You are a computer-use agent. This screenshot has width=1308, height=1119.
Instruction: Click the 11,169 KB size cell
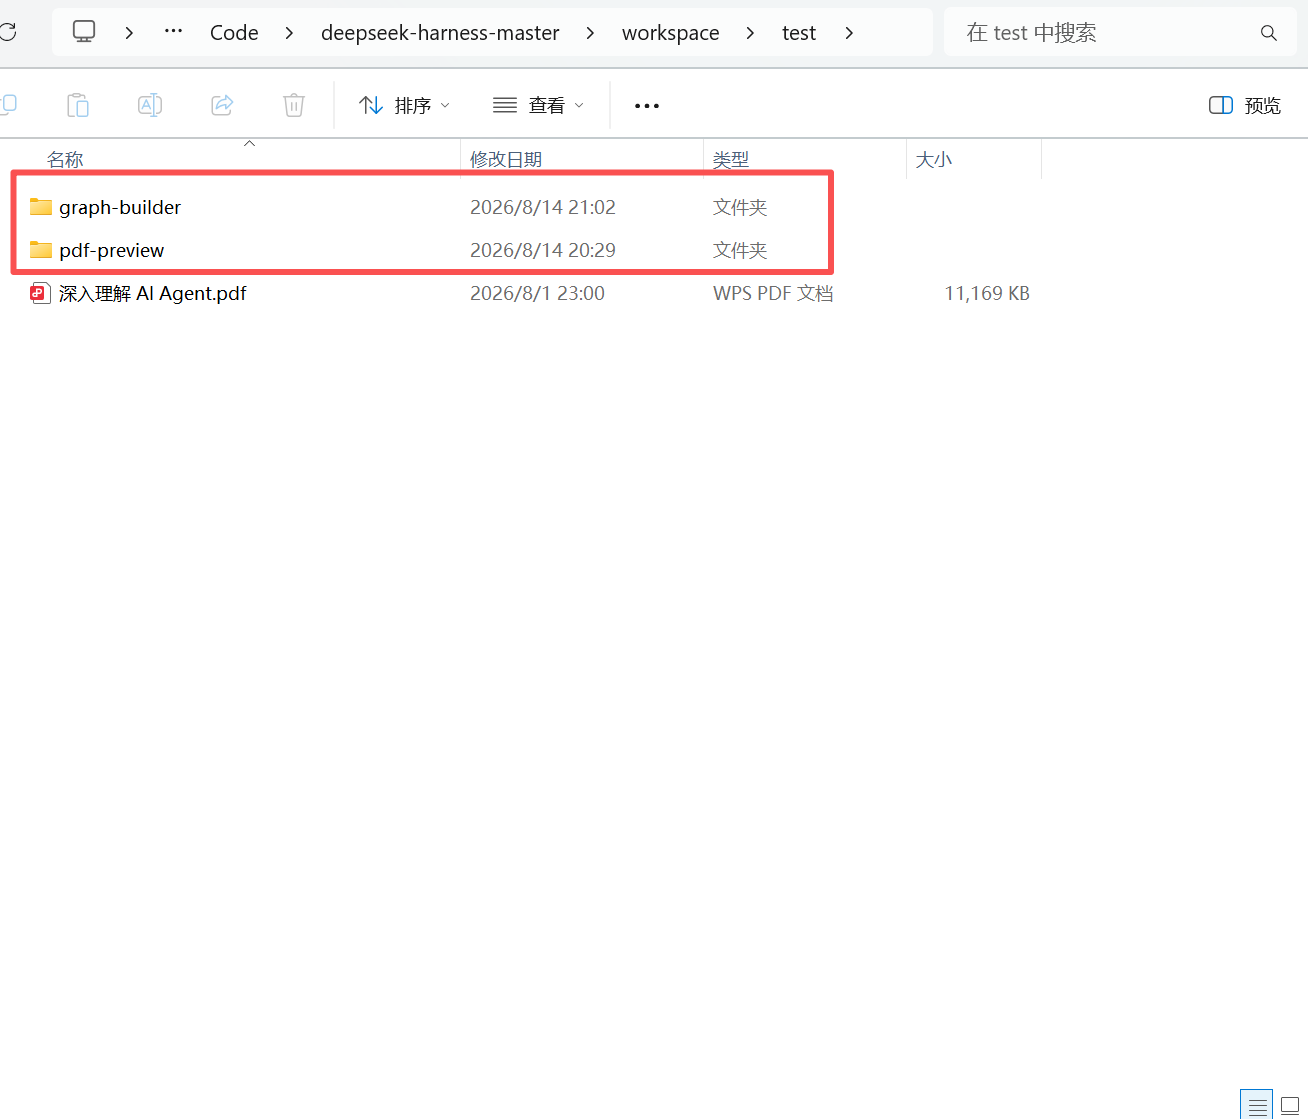987,293
